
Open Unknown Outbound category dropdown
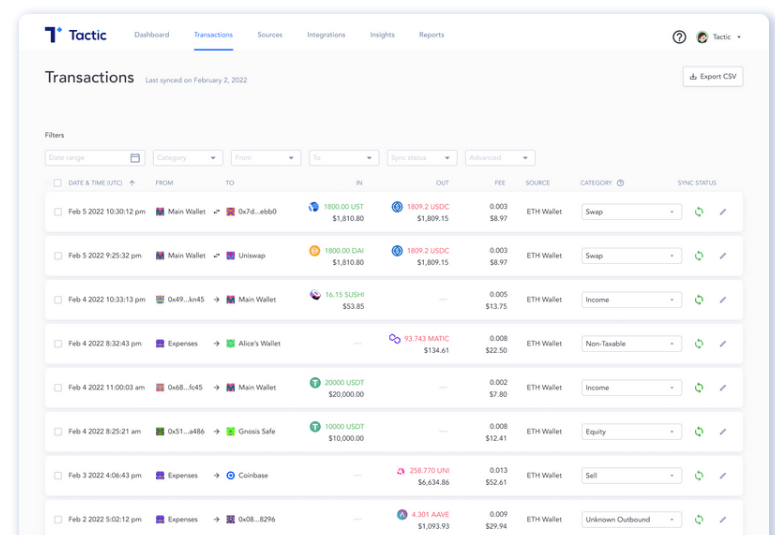[x=632, y=519]
